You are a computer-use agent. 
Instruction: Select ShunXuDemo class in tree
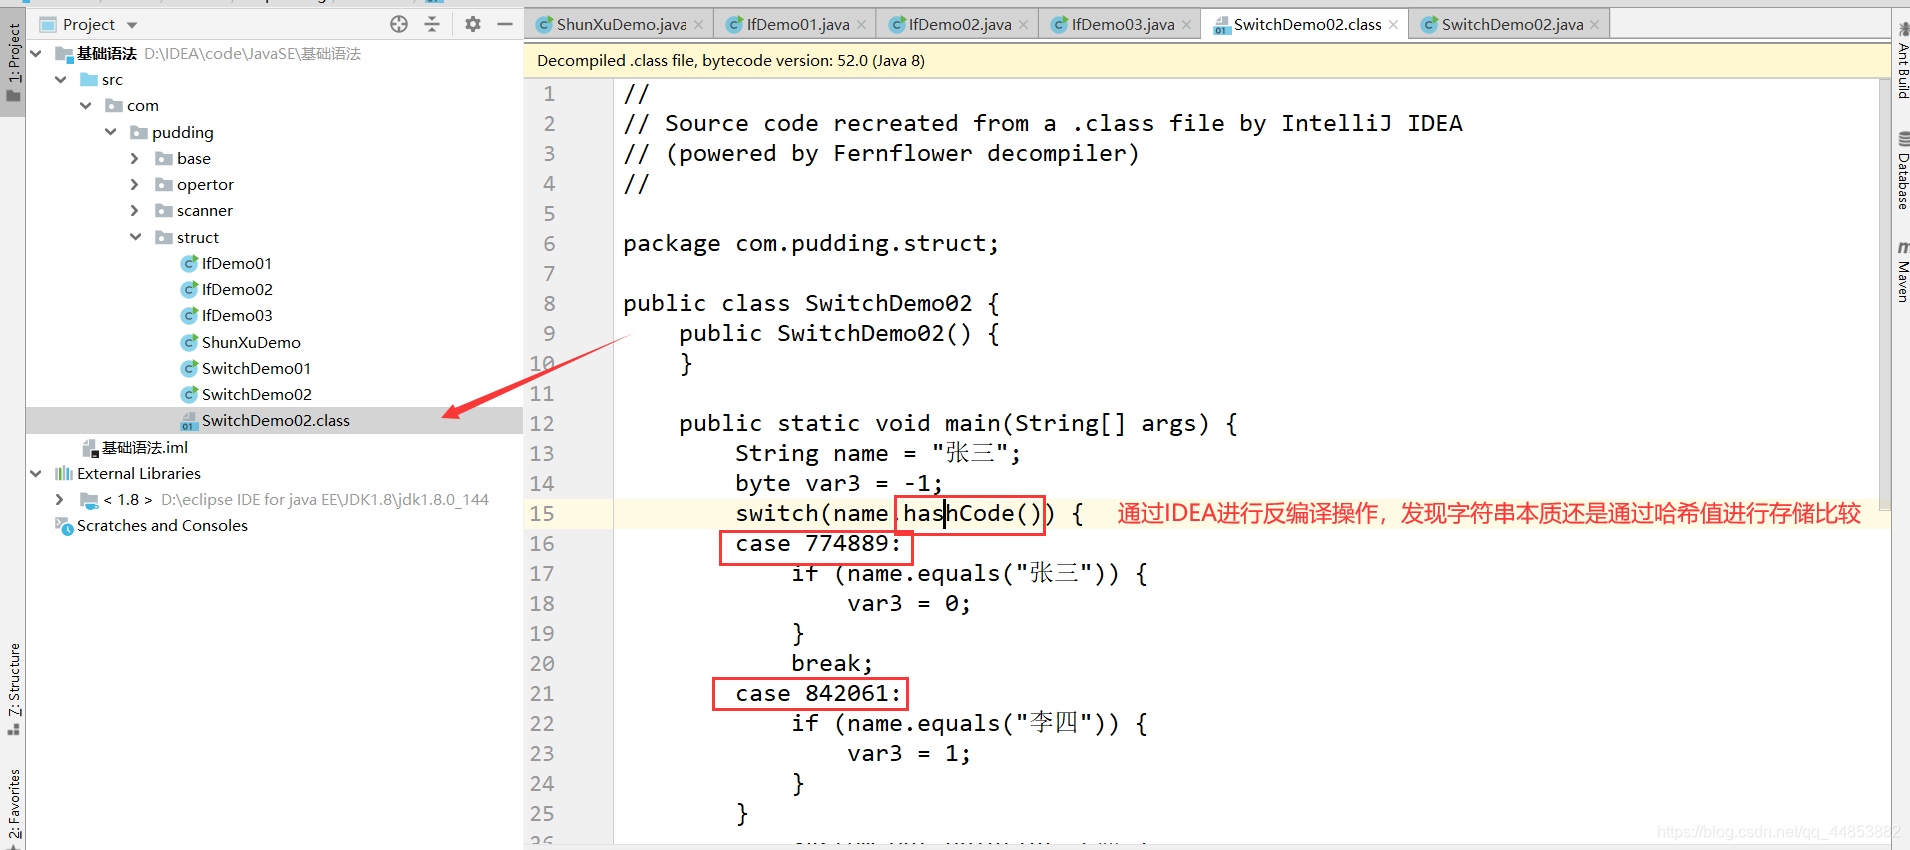[x=251, y=342]
